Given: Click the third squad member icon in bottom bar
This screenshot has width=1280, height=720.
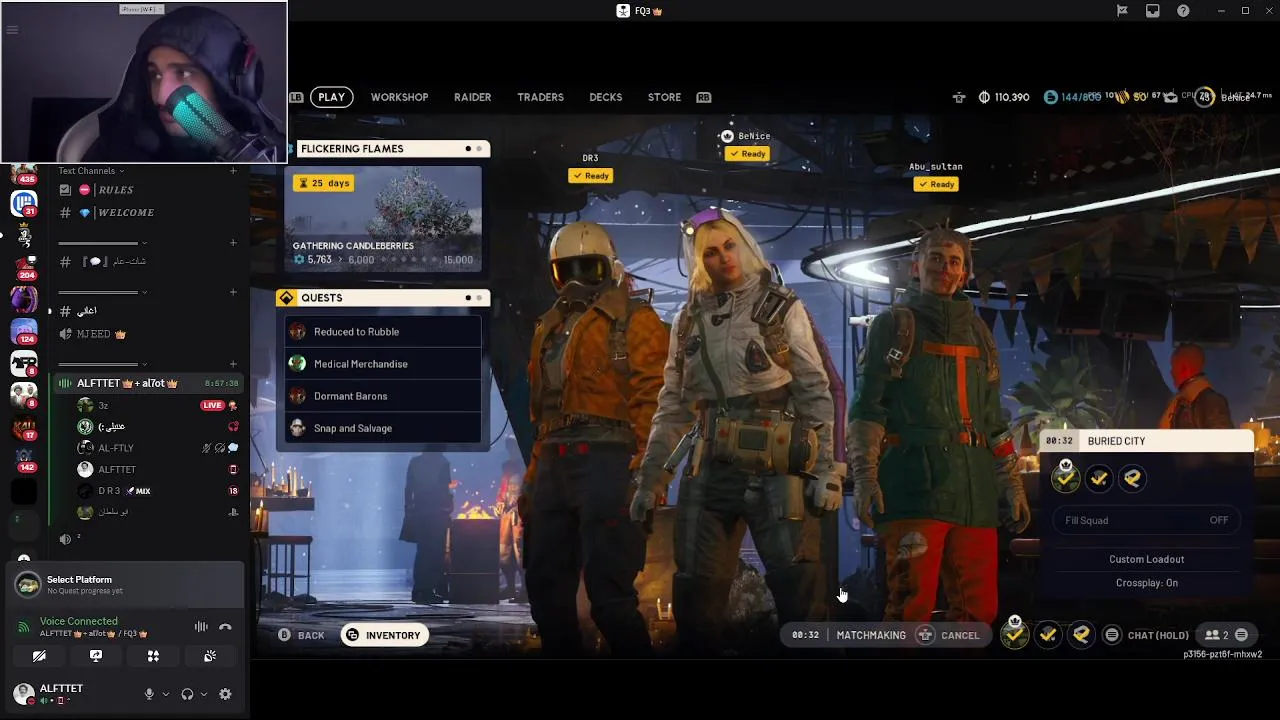Looking at the screenshot, I should (x=1081, y=634).
